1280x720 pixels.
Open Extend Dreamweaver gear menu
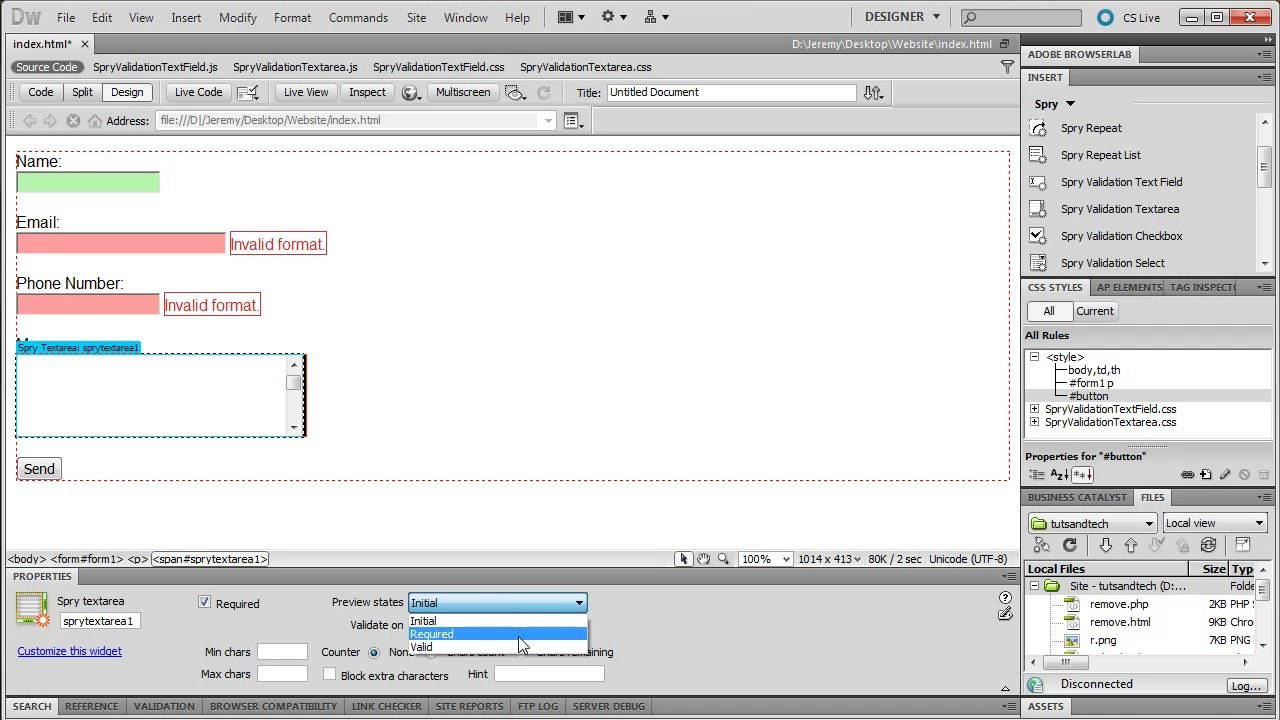click(613, 17)
